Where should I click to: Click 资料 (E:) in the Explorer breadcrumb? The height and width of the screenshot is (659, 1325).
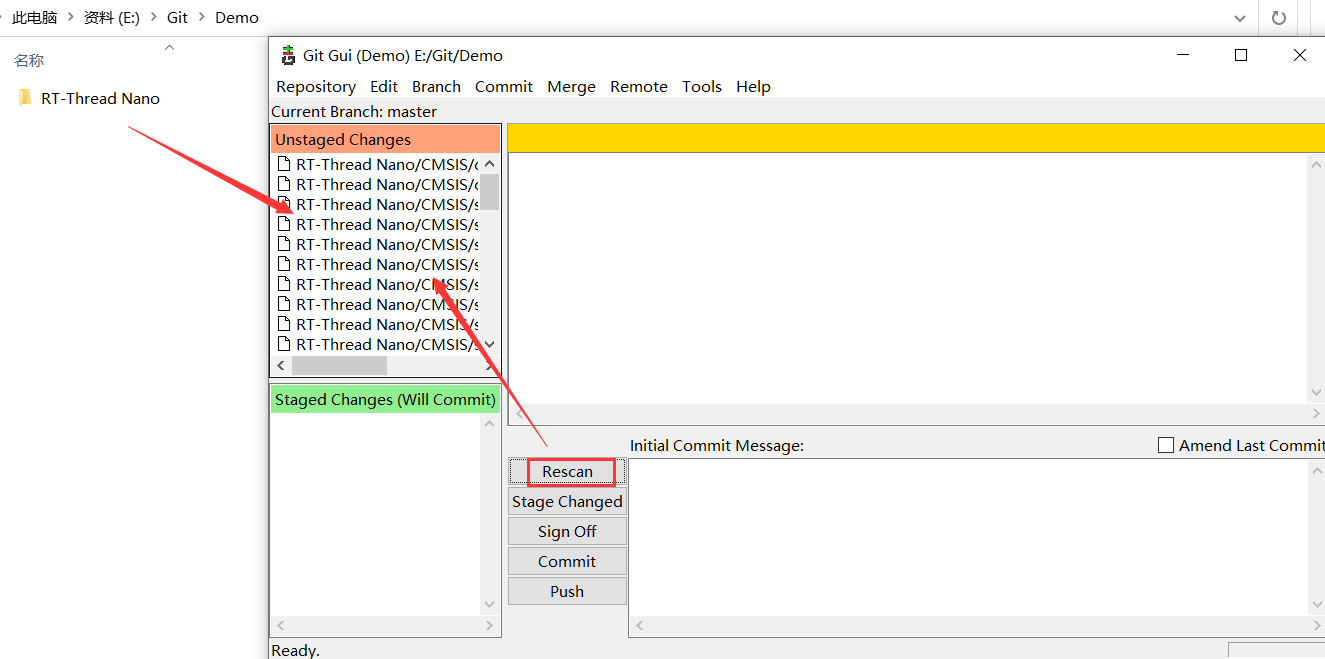click(112, 18)
